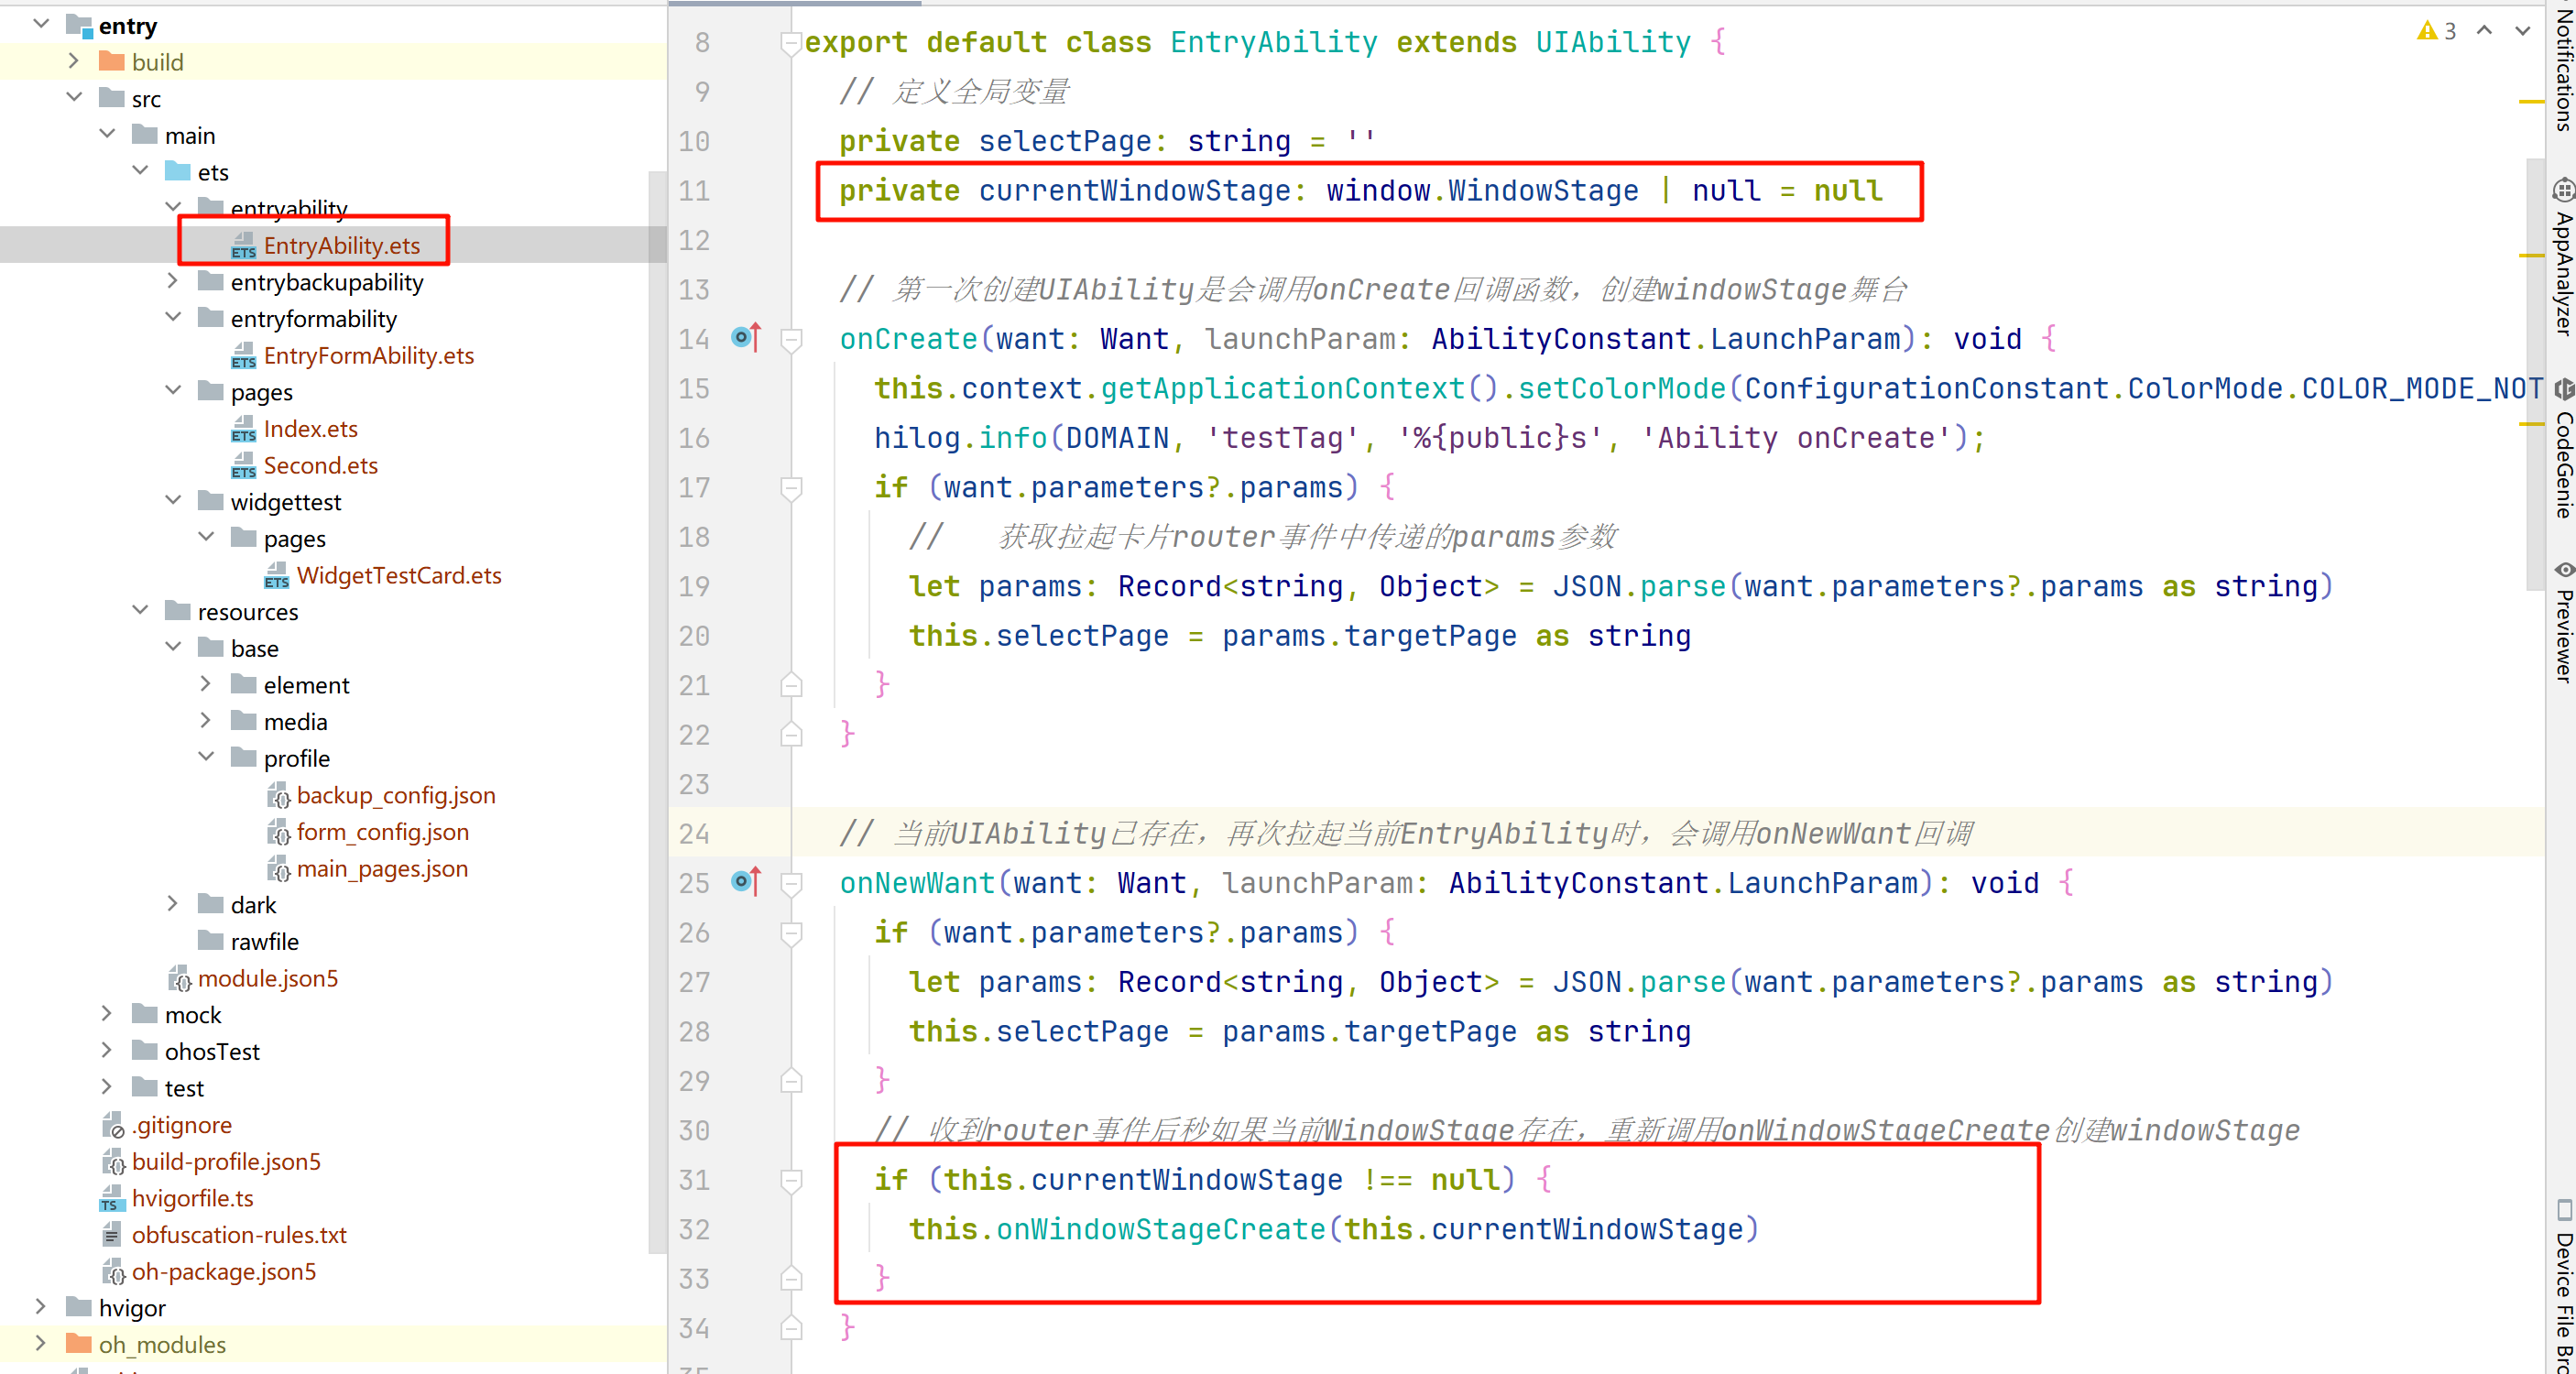
Task: Open the Device File Browser tab
Action: [2562, 1290]
